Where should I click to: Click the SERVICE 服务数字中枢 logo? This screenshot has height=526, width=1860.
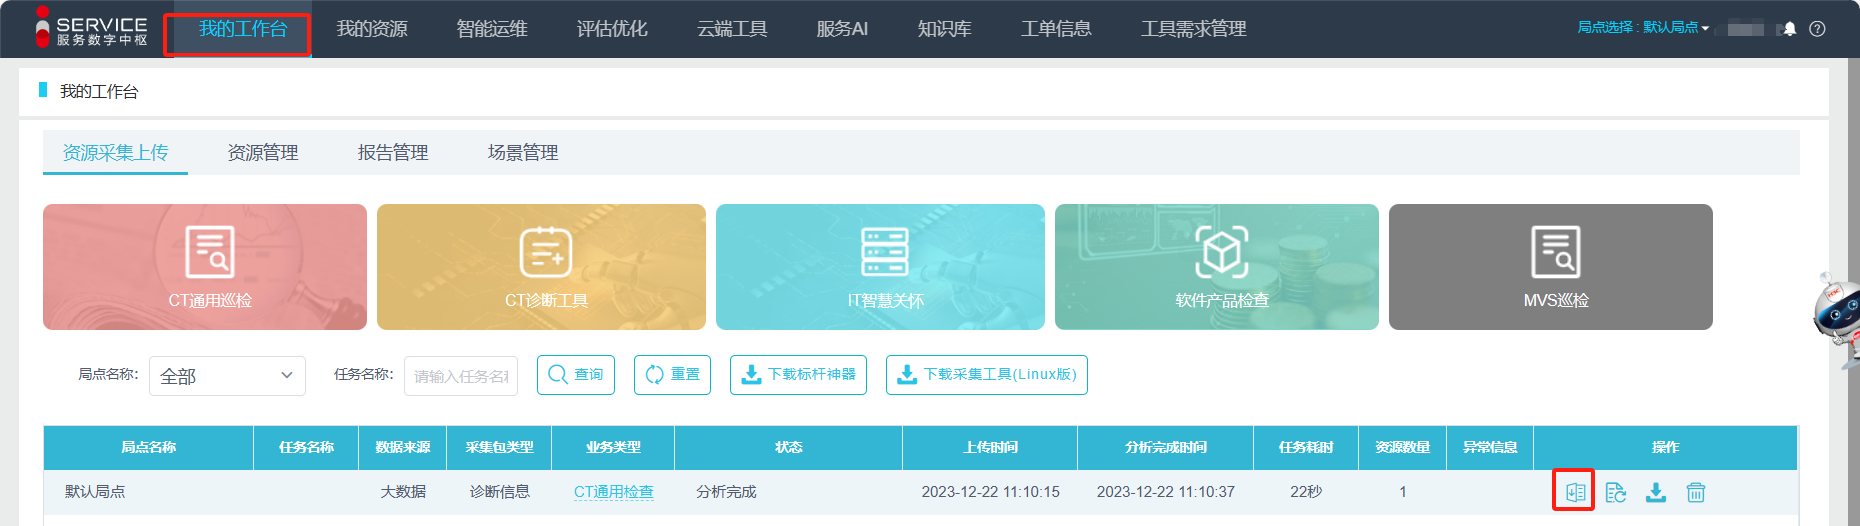[91, 27]
